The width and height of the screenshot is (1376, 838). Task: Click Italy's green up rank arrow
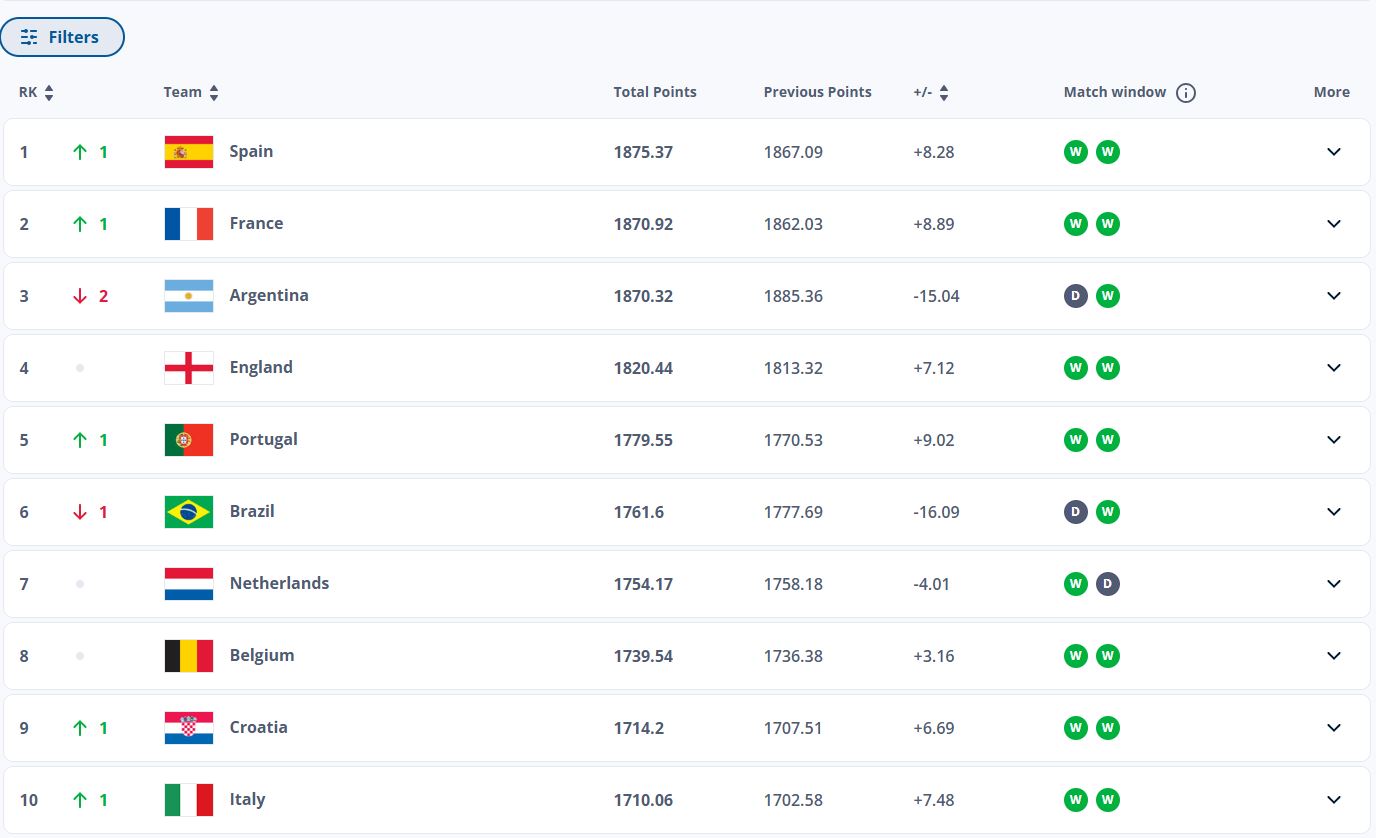(x=80, y=800)
